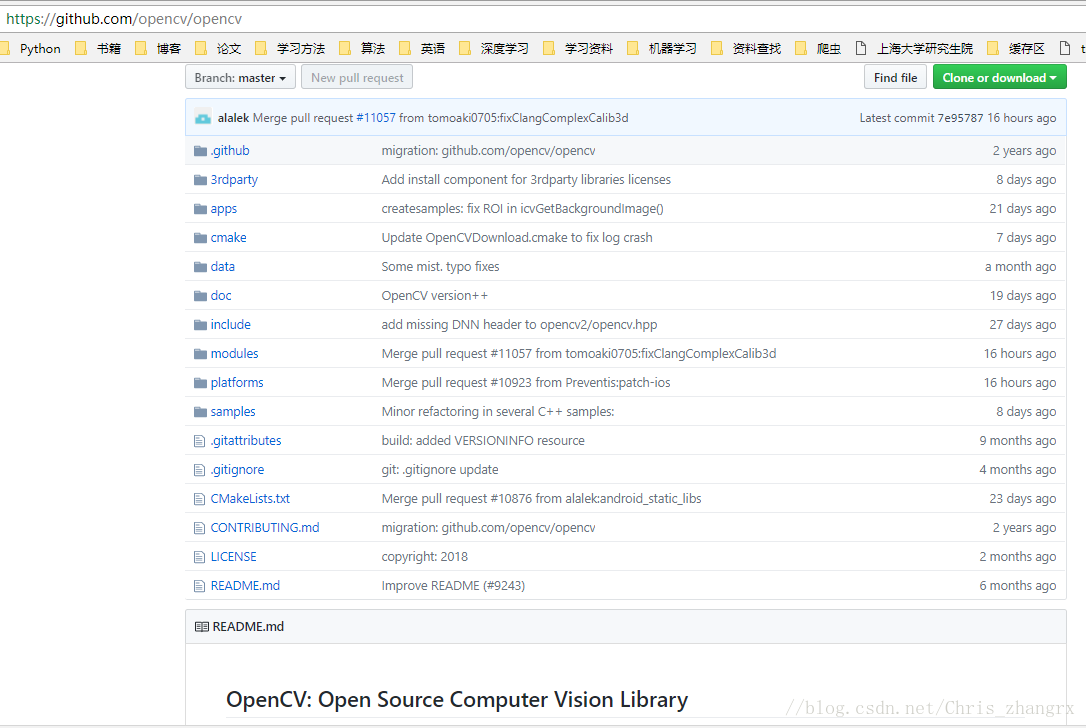Click the include folder icon
The width and height of the screenshot is (1086, 728).
click(x=200, y=325)
